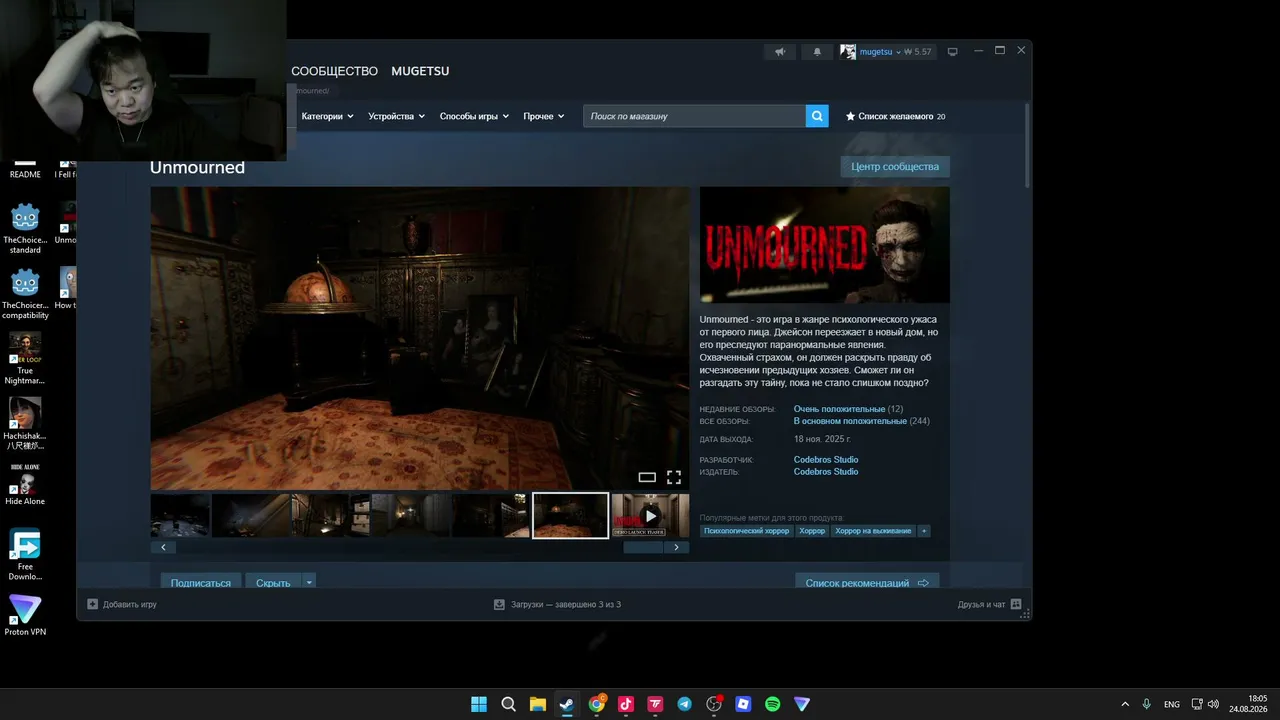Select the Хоррор tag
This screenshot has height=720, width=1280.
812,531
